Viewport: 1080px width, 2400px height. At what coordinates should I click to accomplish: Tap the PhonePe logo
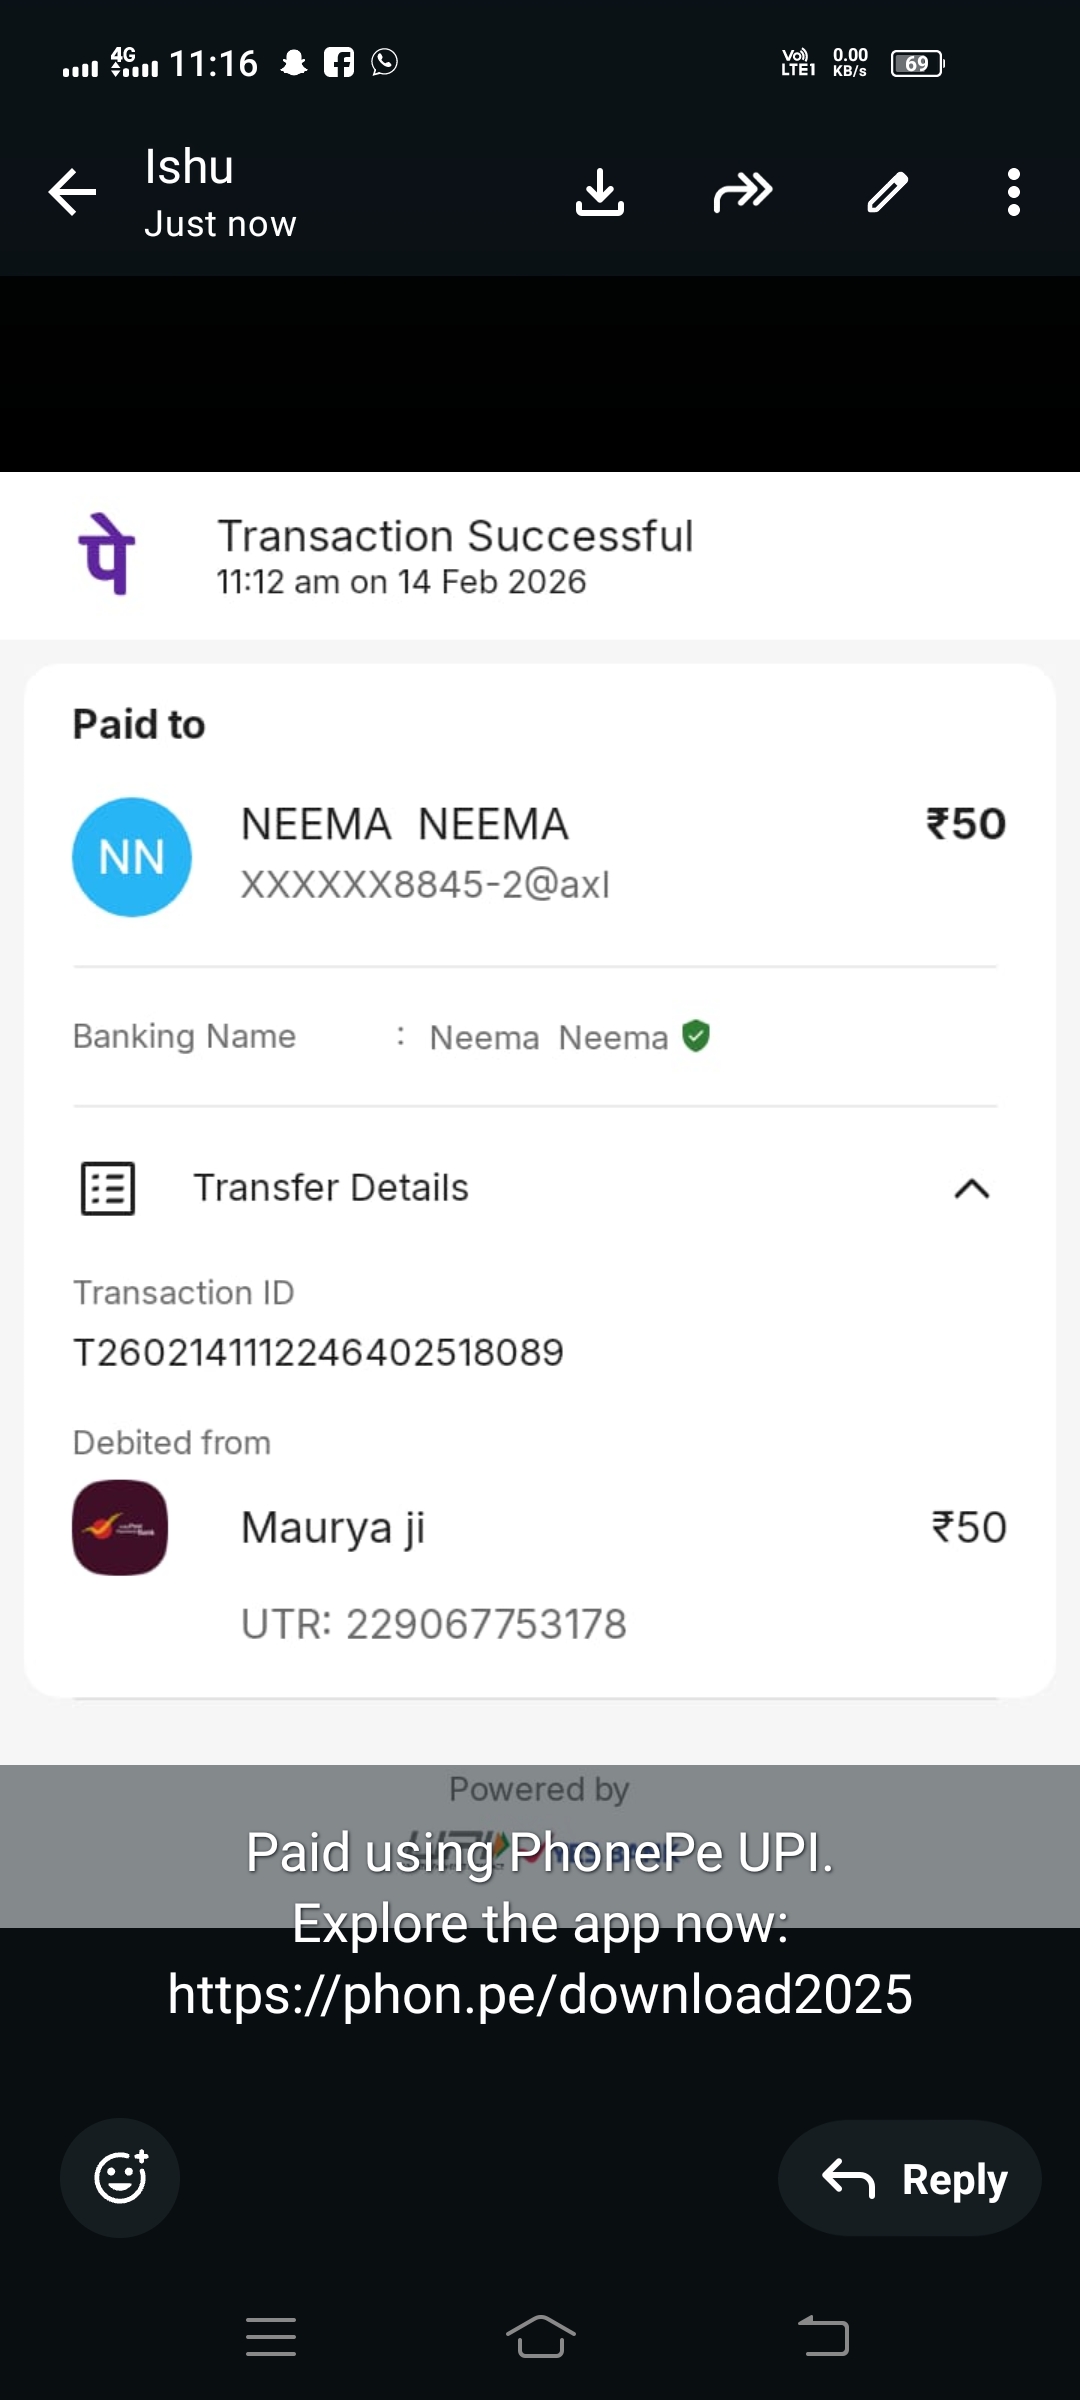click(107, 554)
